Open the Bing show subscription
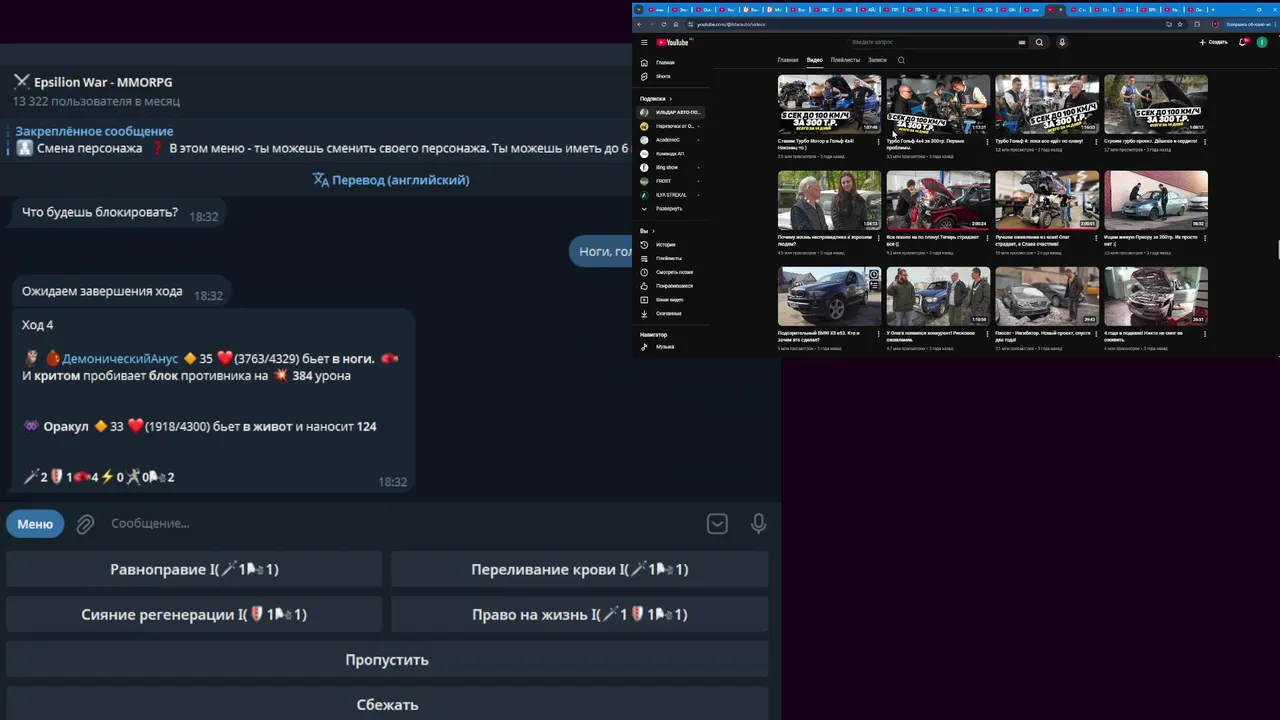Screen dimensions: 1280x720 pyautogui.click(x=672, y=167)
